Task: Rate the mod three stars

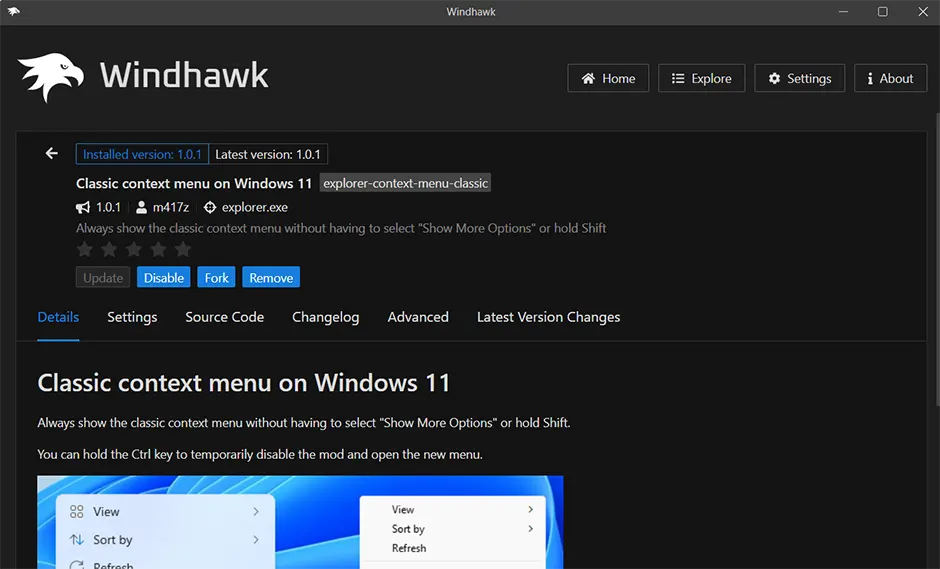Action: [134, 249]
